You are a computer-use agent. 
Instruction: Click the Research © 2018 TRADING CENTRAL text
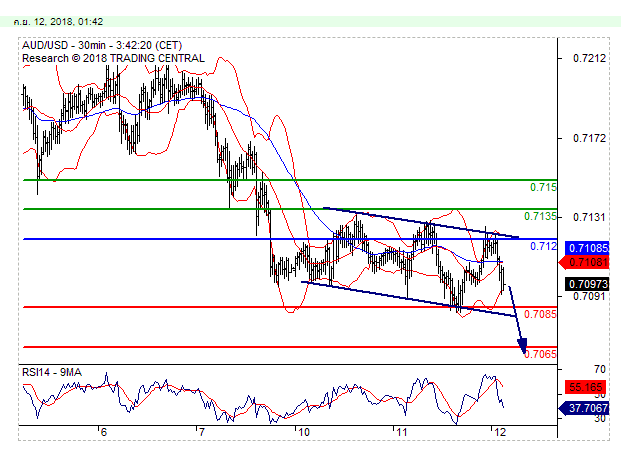(113, 58)
